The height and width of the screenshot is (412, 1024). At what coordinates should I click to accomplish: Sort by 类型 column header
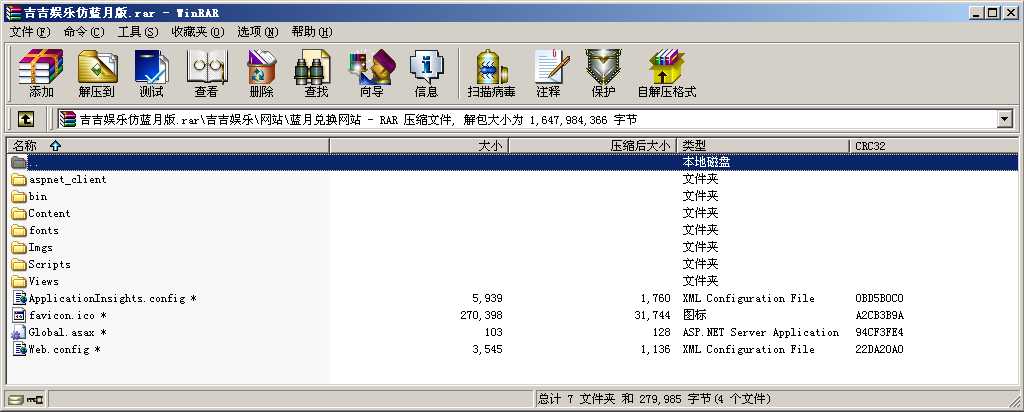tap(763, 146)
